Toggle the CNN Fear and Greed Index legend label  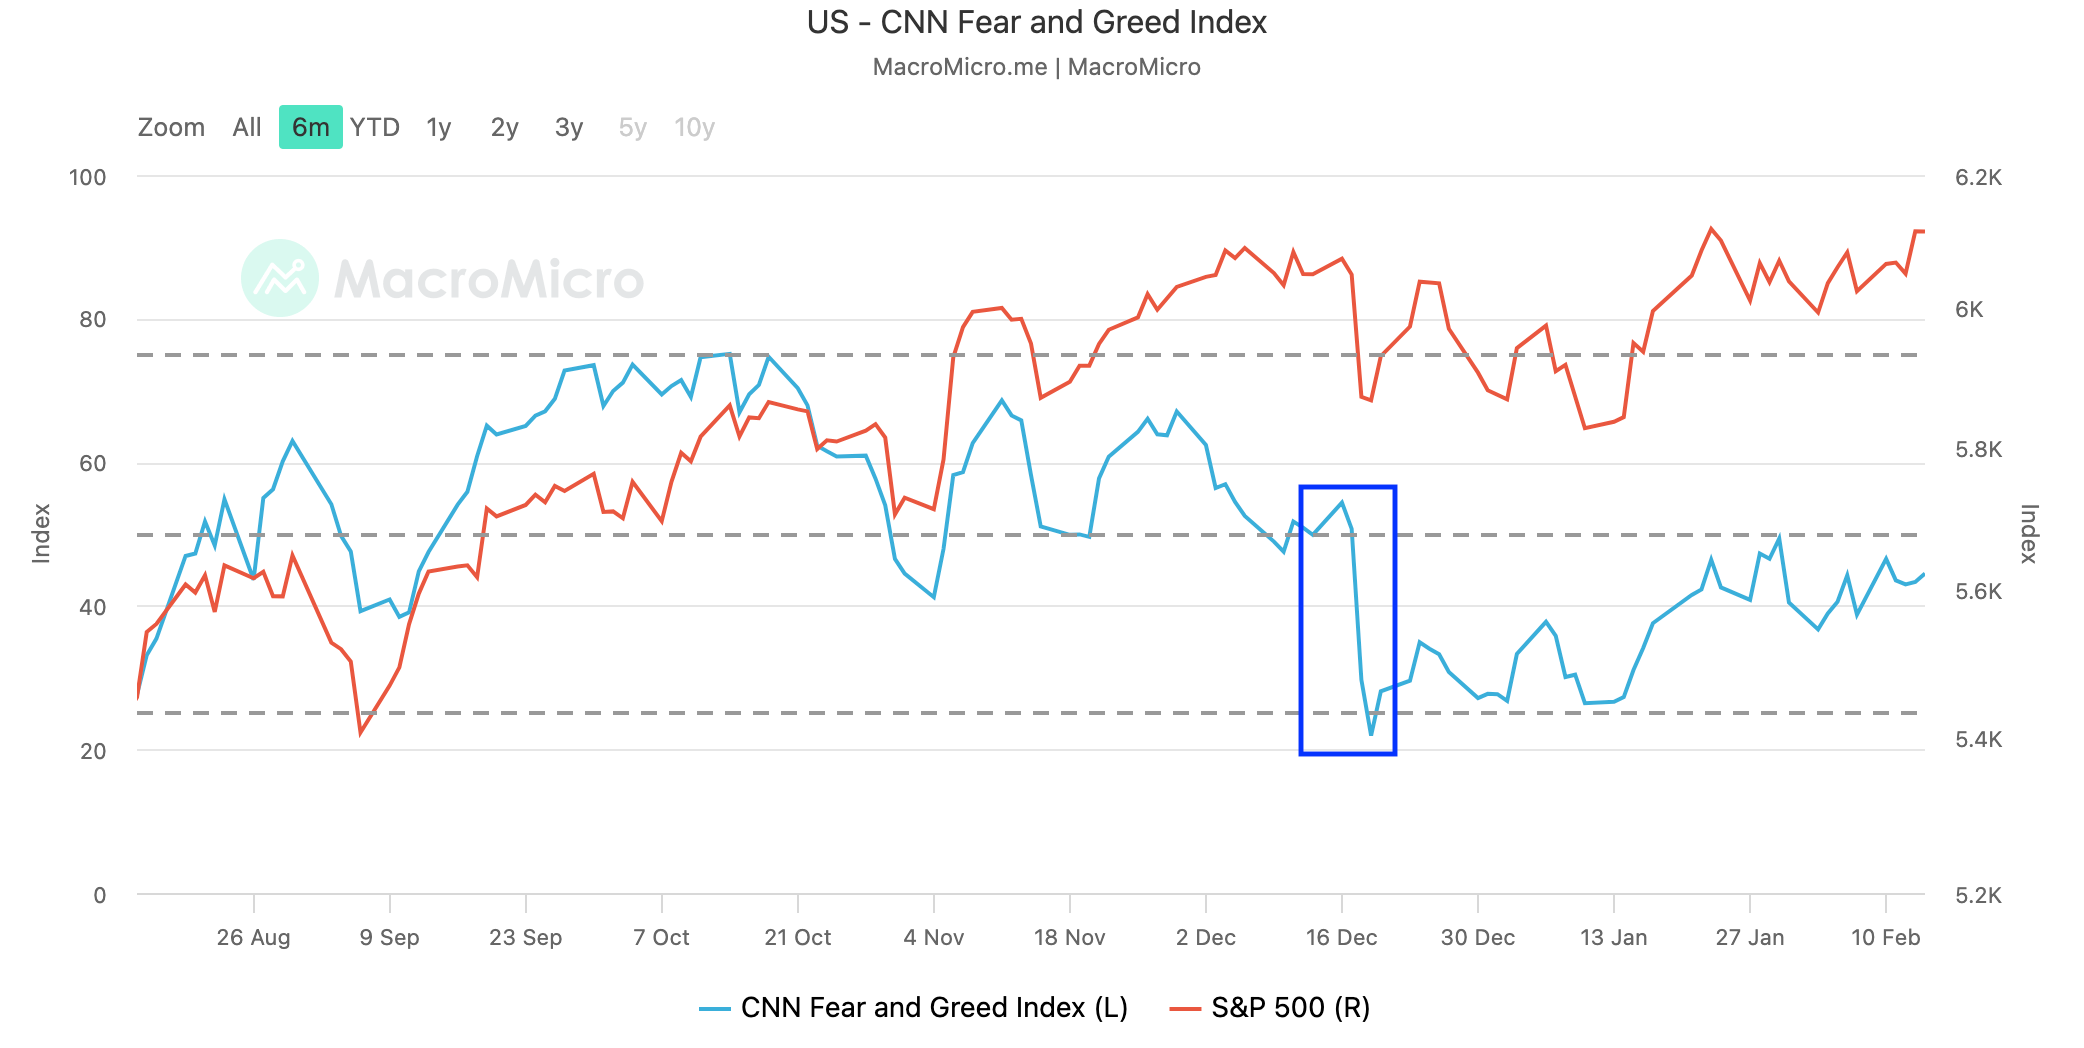tap(934, 1008)
